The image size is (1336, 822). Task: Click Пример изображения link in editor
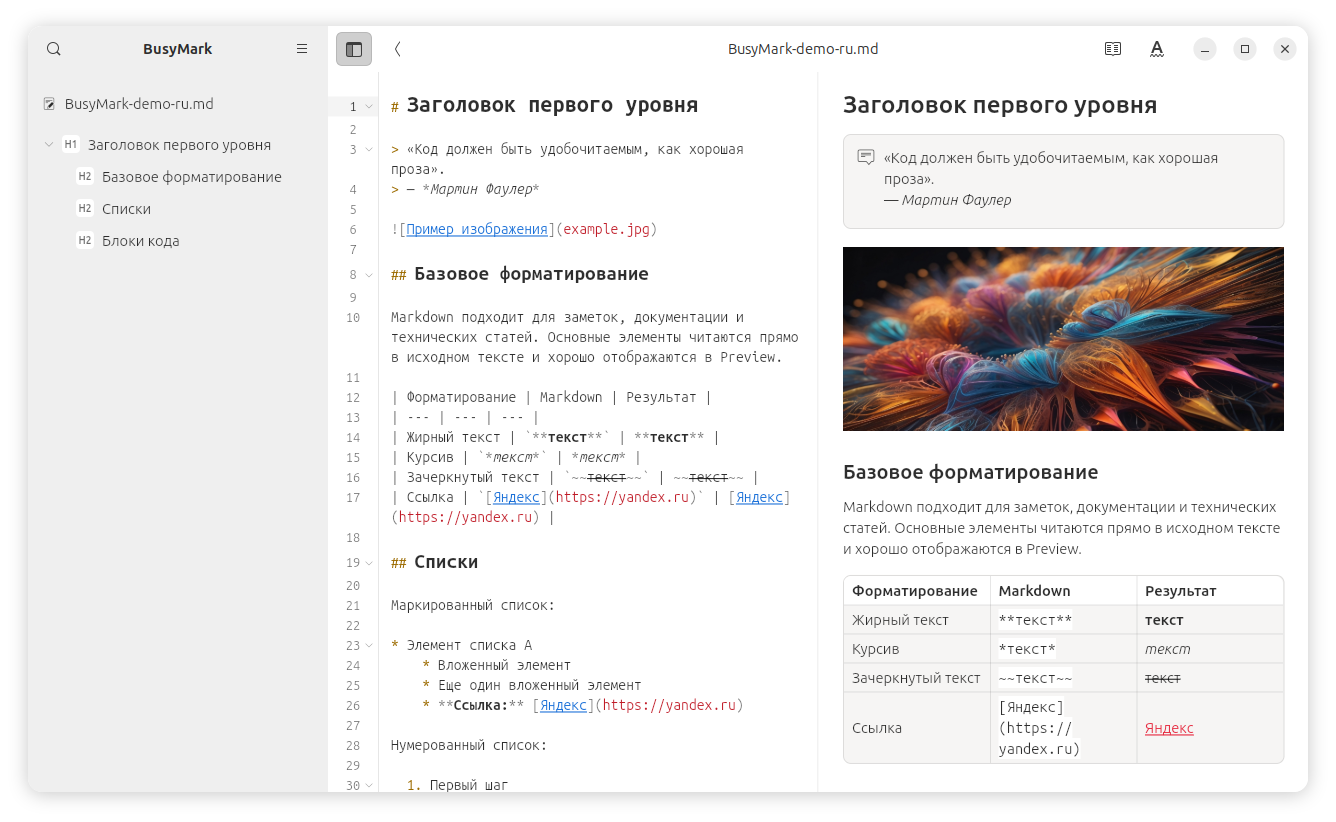(477, 229)
